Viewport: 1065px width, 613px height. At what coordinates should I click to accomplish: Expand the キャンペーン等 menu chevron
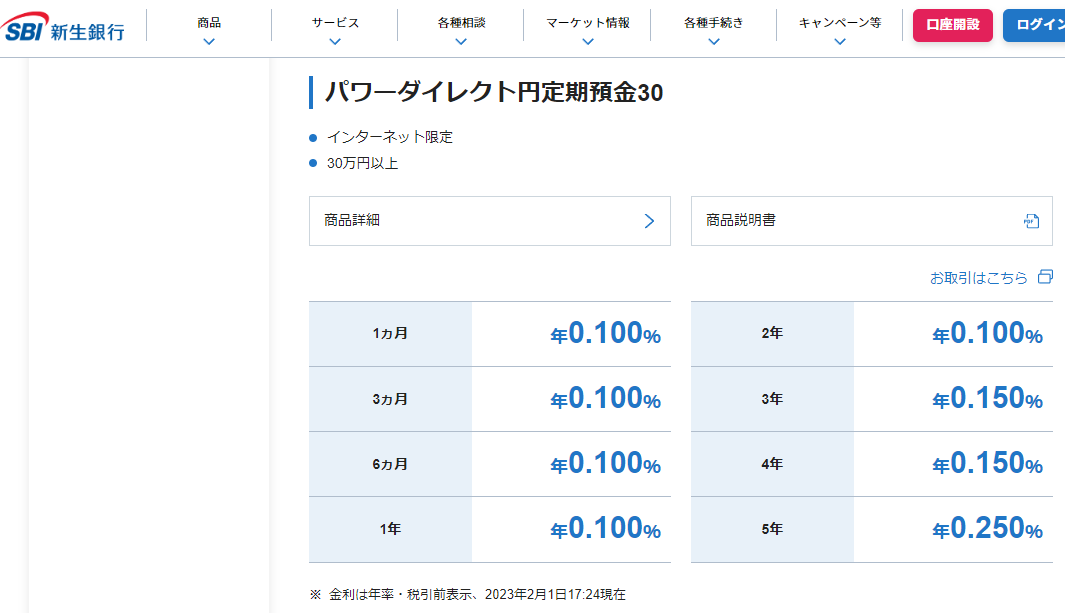click(x=840, y=42)
